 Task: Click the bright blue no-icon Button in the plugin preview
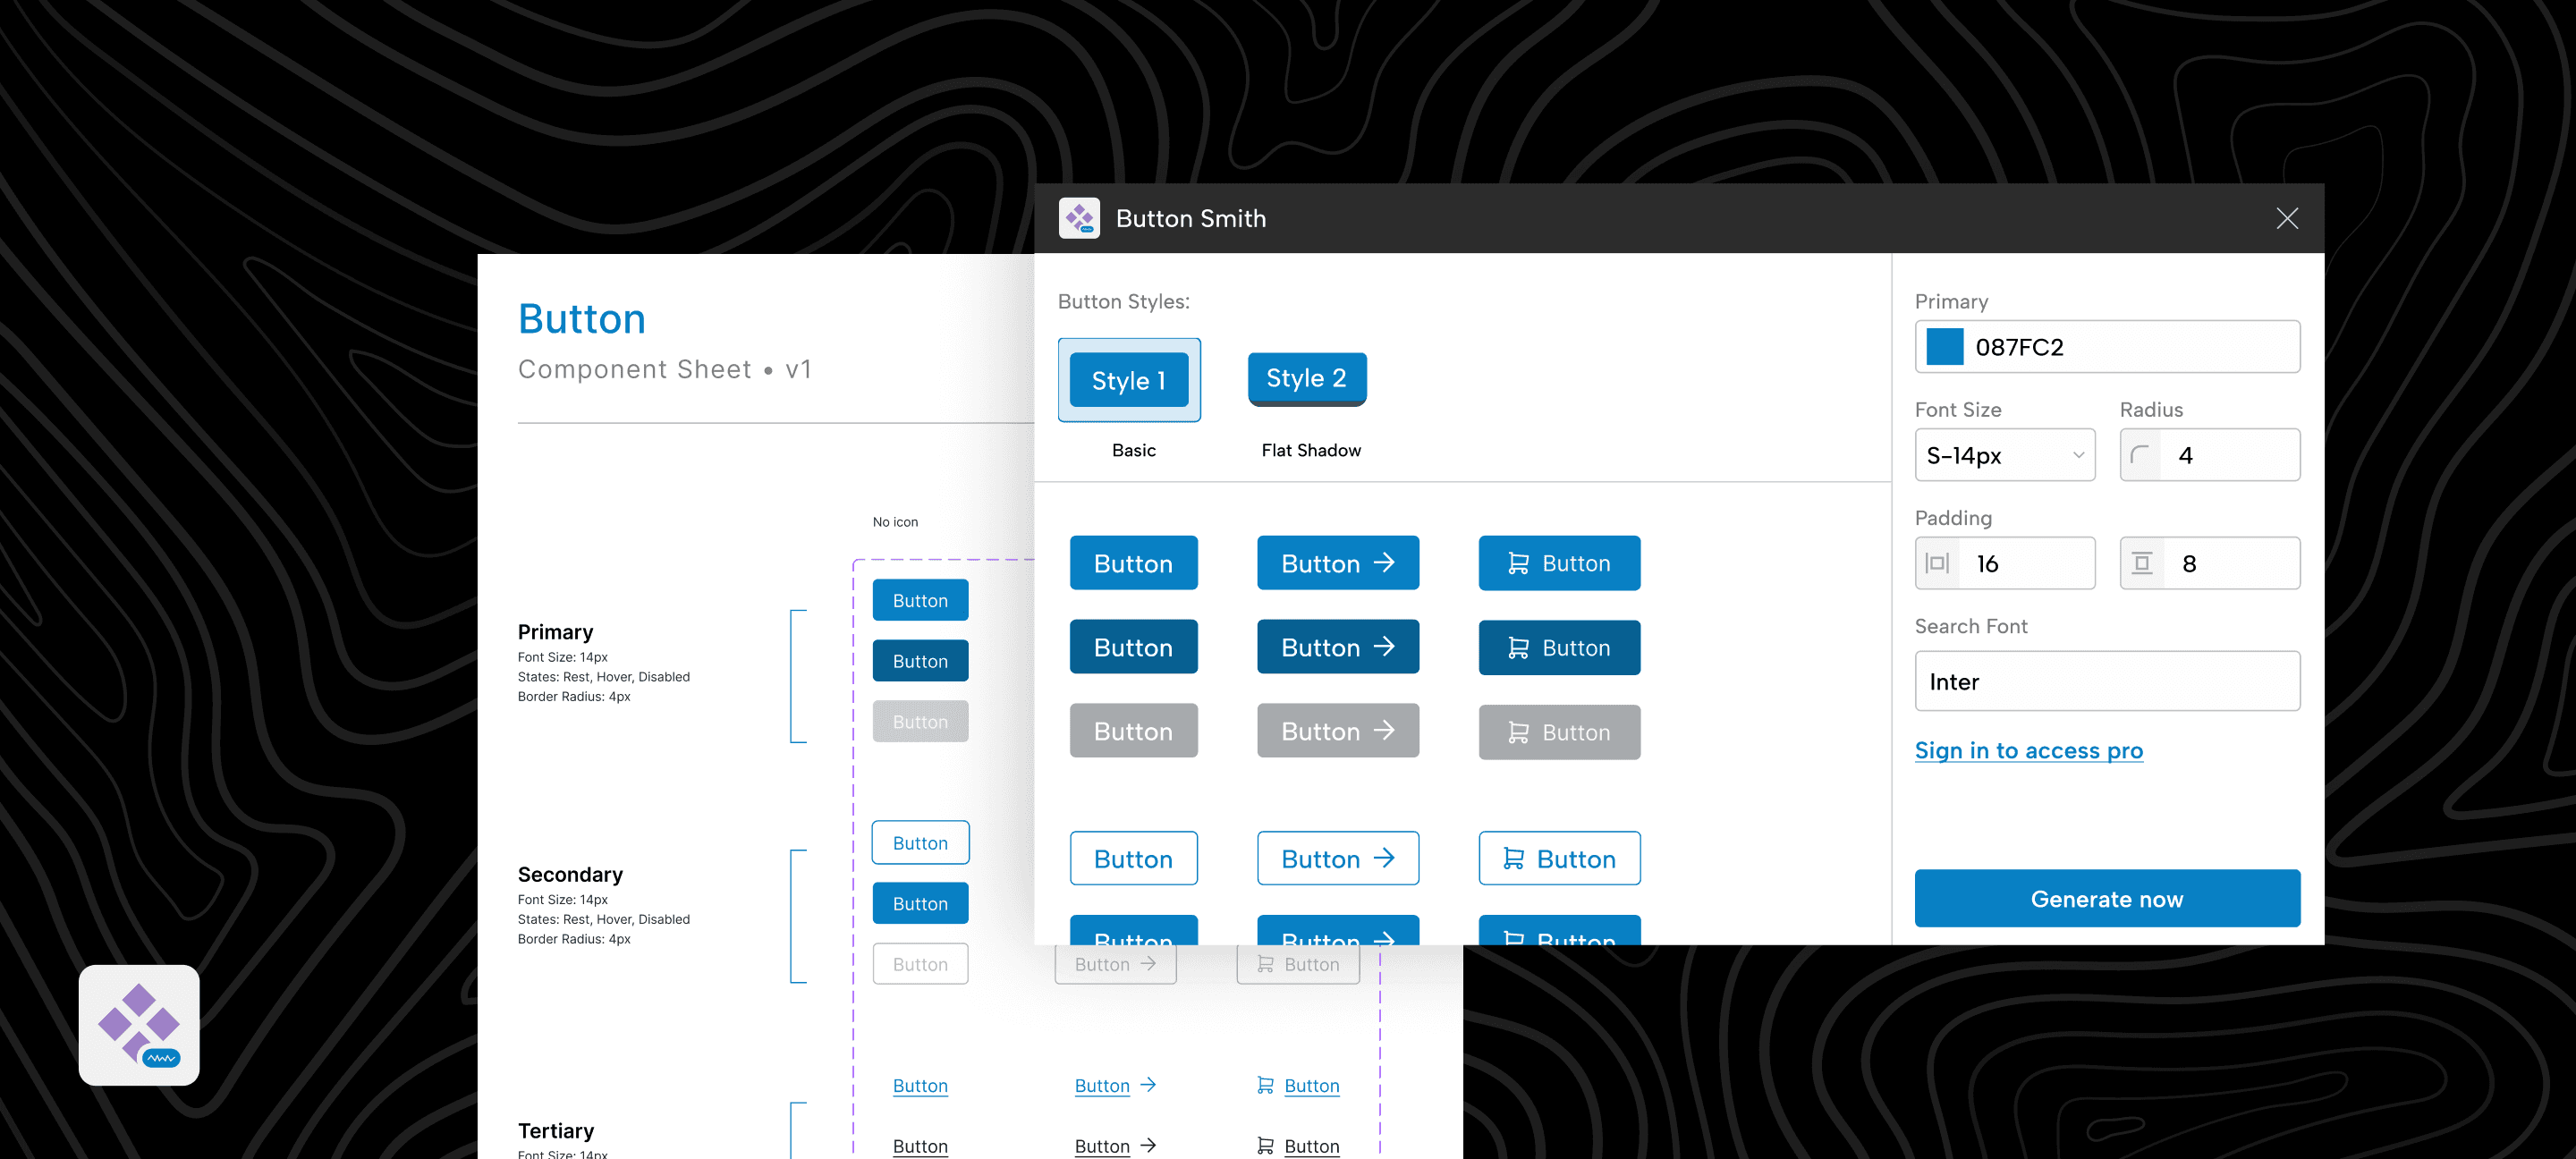[x=1133, y=563]
